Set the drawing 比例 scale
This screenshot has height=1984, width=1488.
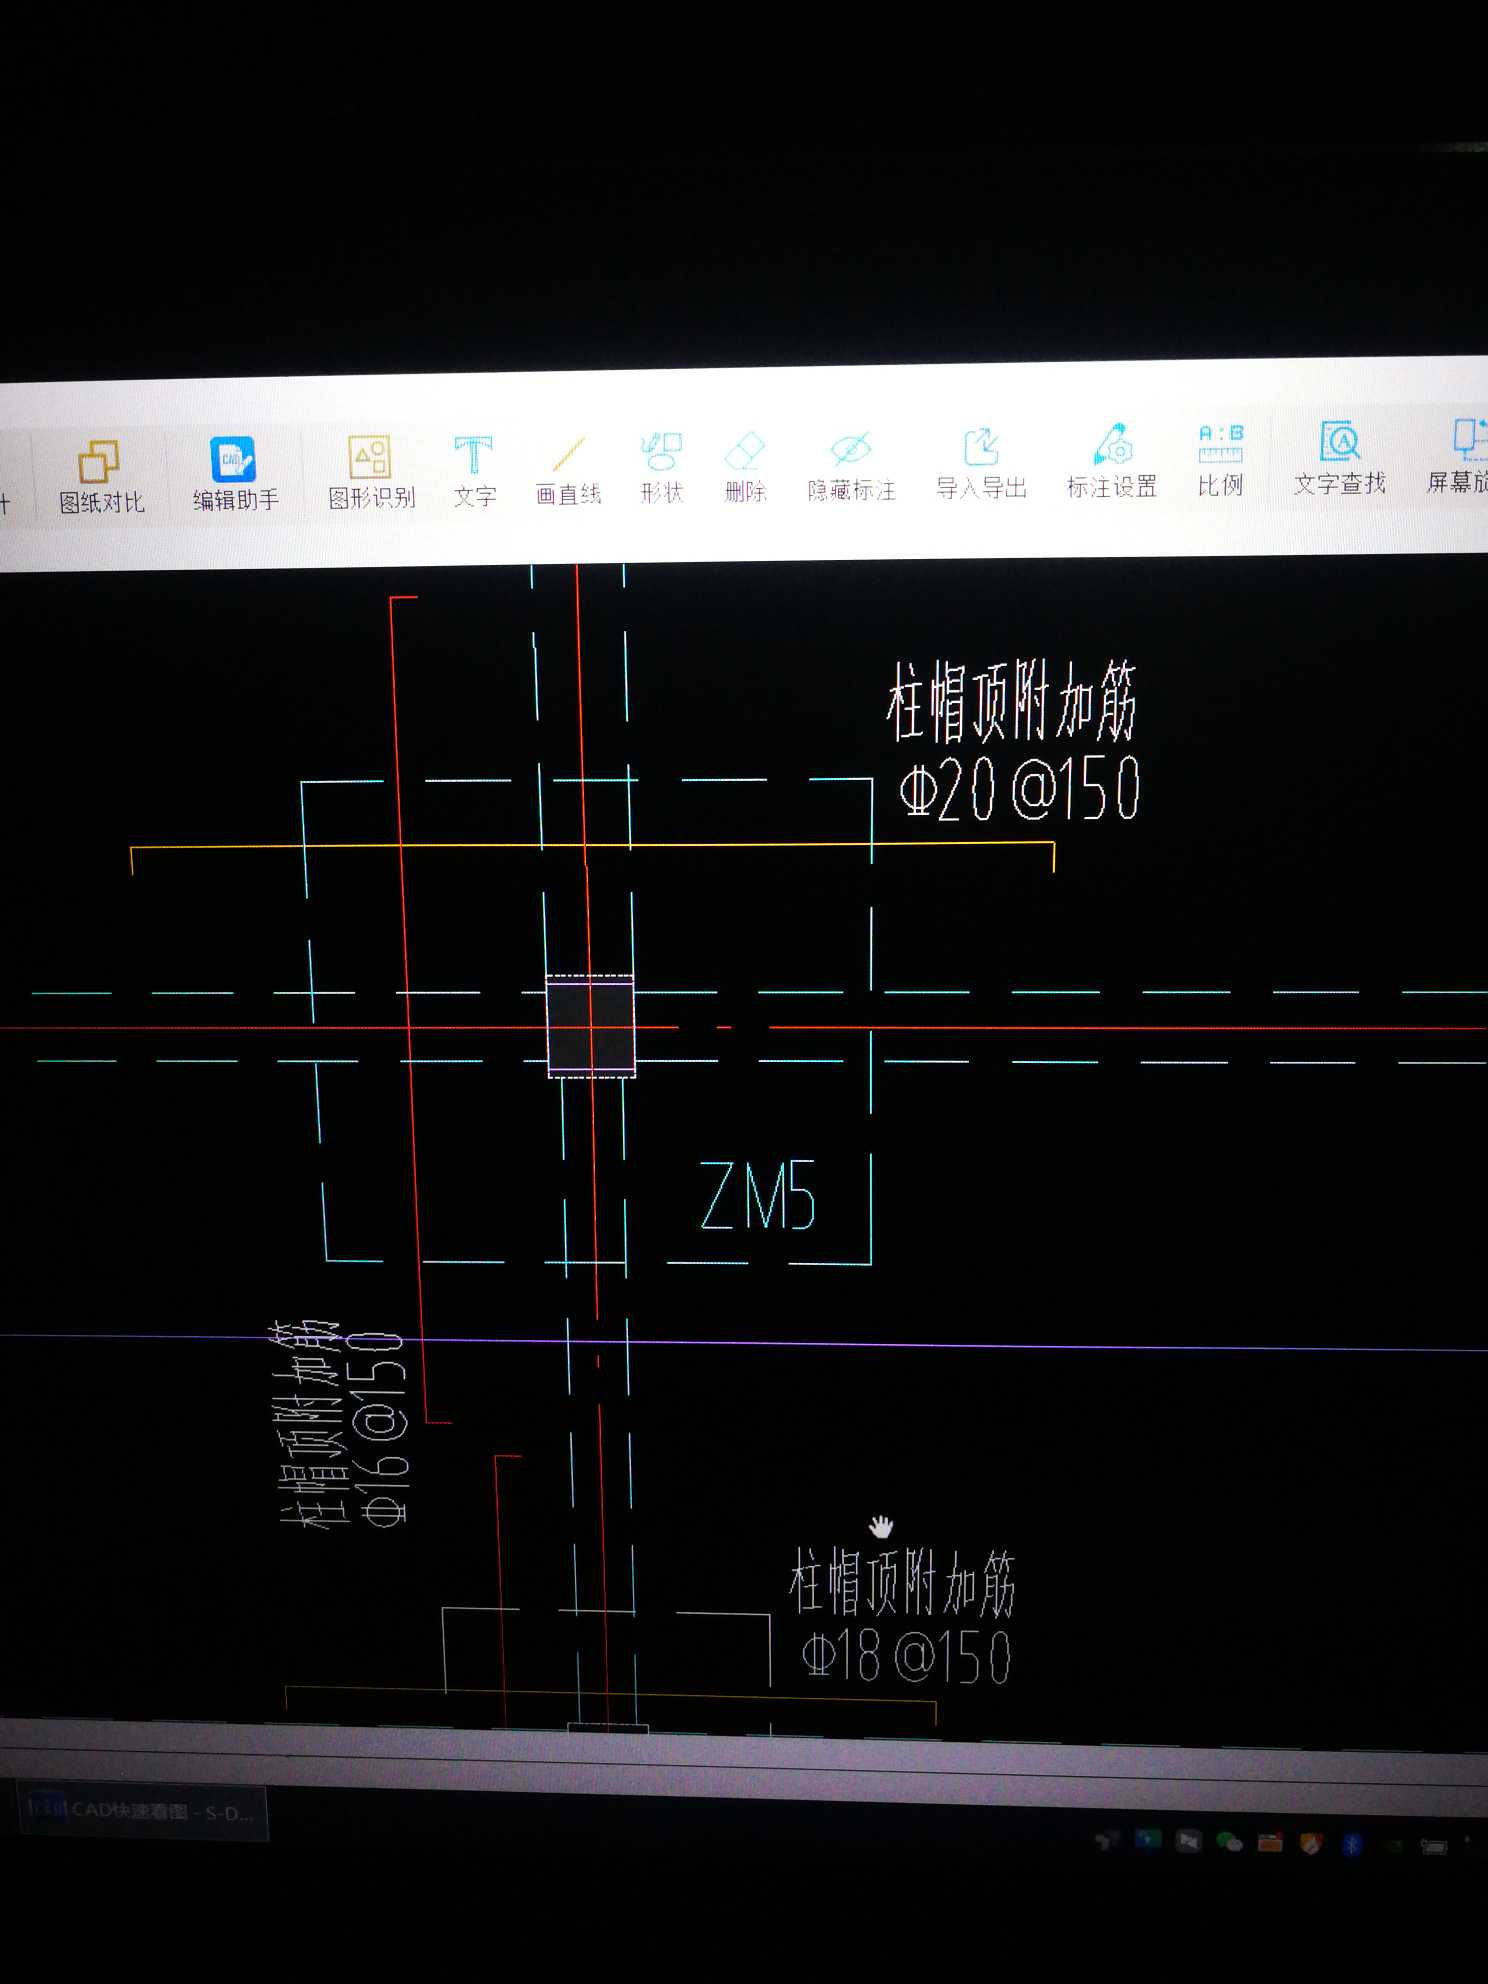[1221, 460]
